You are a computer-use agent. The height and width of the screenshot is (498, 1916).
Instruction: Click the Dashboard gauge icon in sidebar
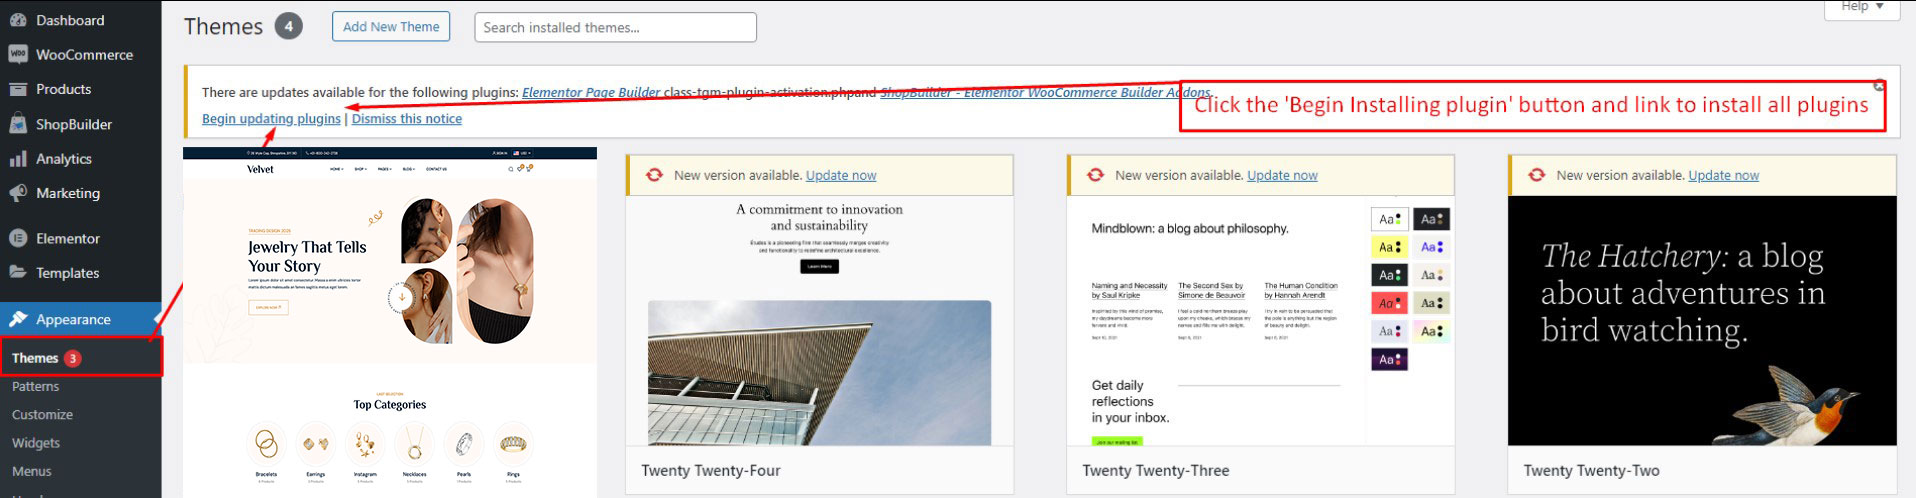pos(17,20)
